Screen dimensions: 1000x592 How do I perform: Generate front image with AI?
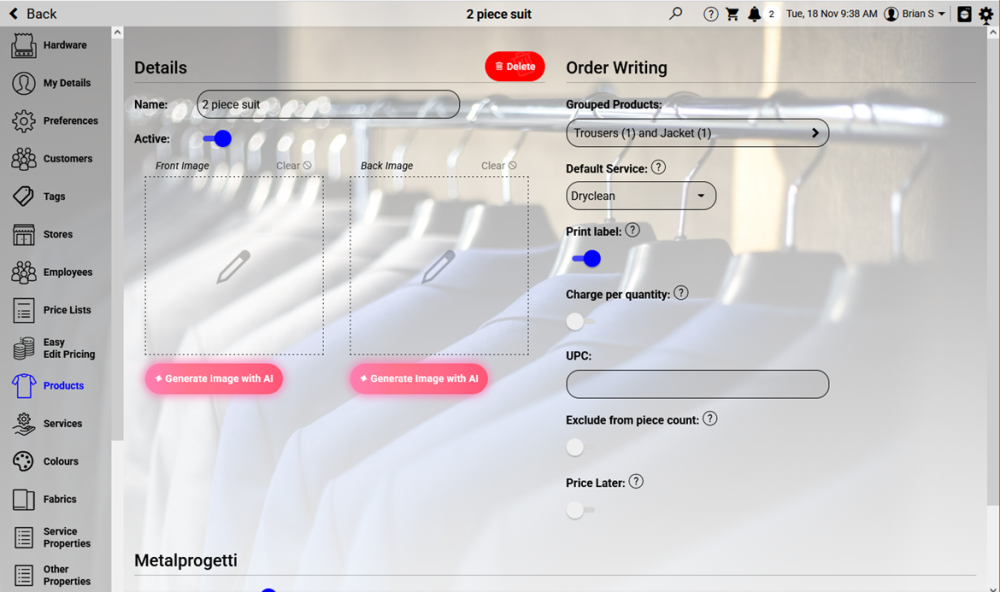[214, 378]
